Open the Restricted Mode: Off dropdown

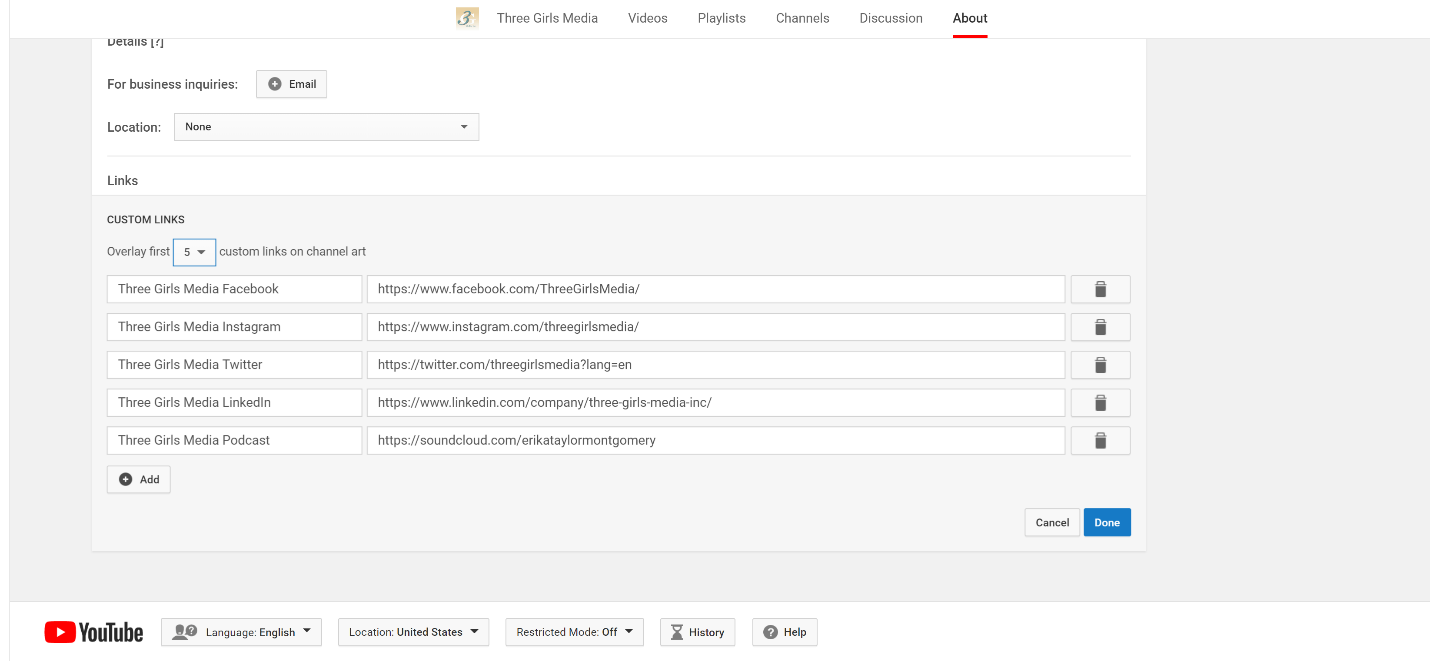(574, 632)
